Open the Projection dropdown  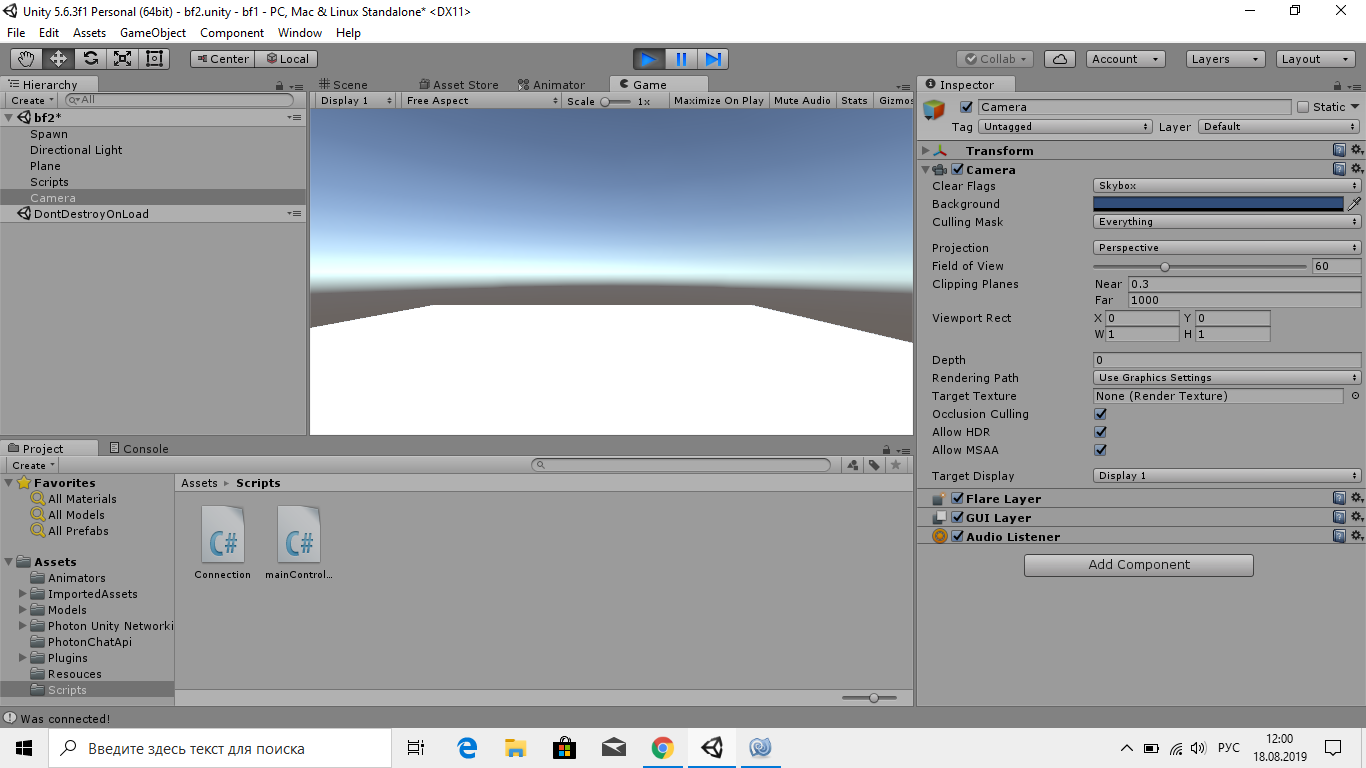click(1227, 248)
